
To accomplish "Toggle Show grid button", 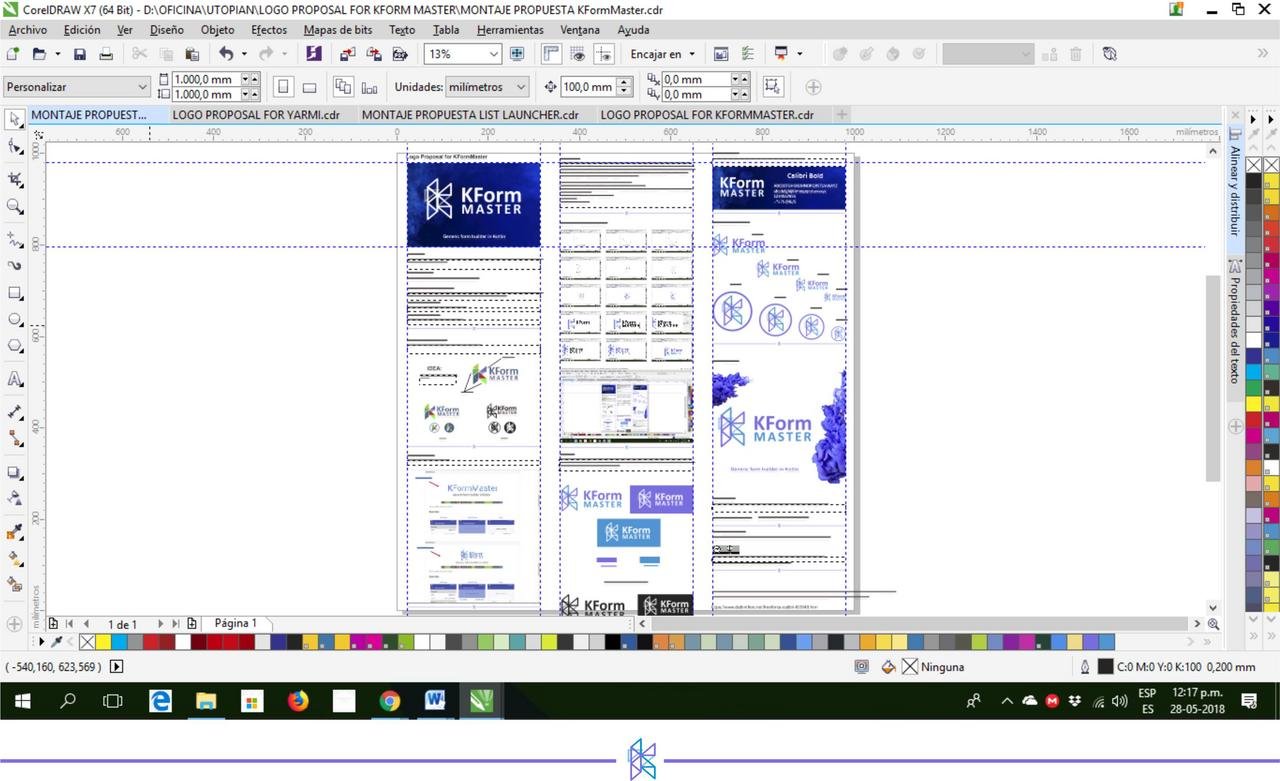I will 578,54.
